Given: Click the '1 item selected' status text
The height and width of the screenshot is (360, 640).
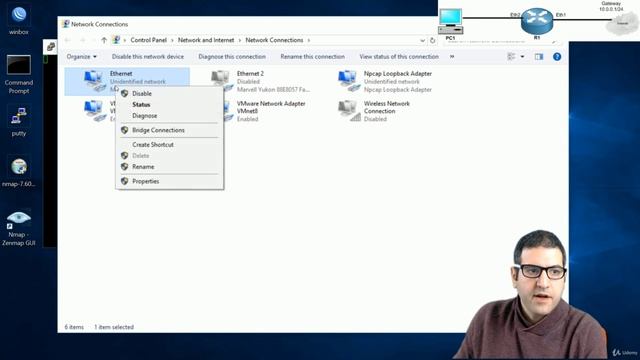Looking at the screenshot, I should pyautogui.click(x=114, y=327).
